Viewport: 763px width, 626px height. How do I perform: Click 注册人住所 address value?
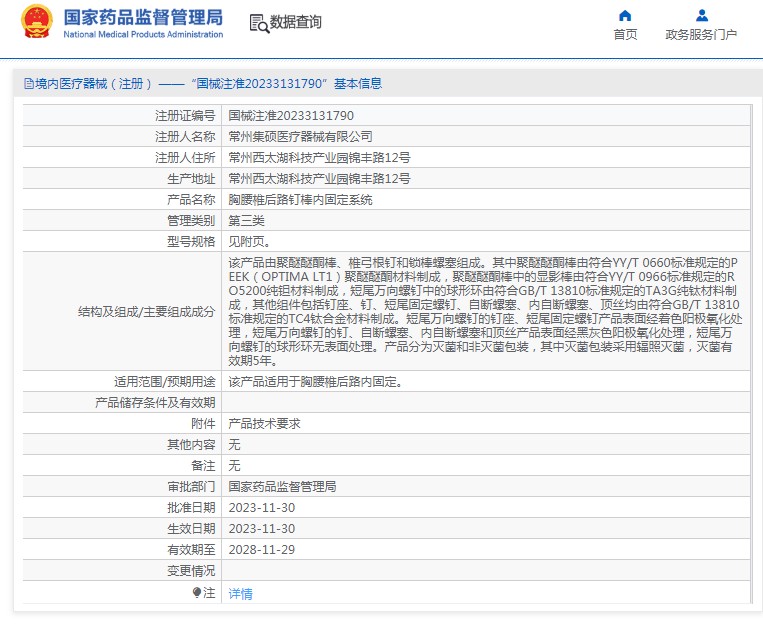point(319,158)
